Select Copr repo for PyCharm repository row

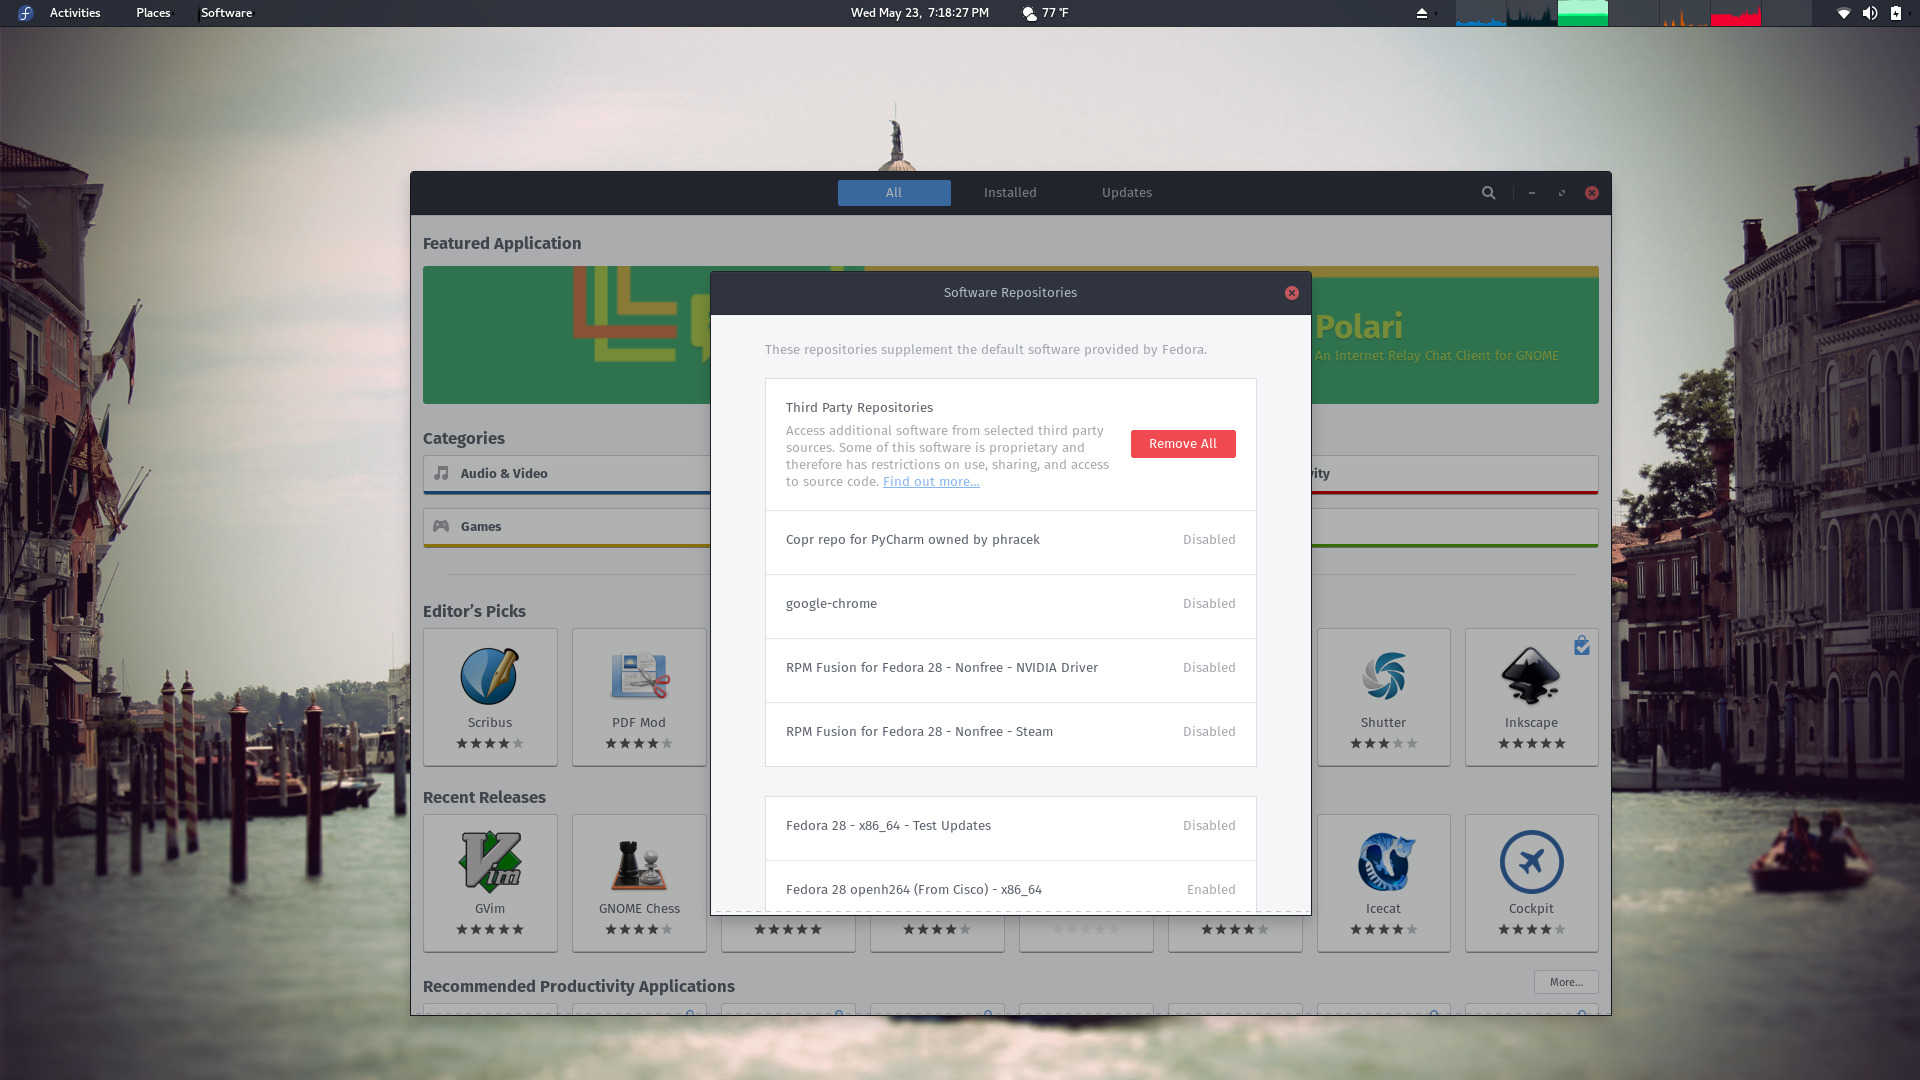[x=1010, y=540]
